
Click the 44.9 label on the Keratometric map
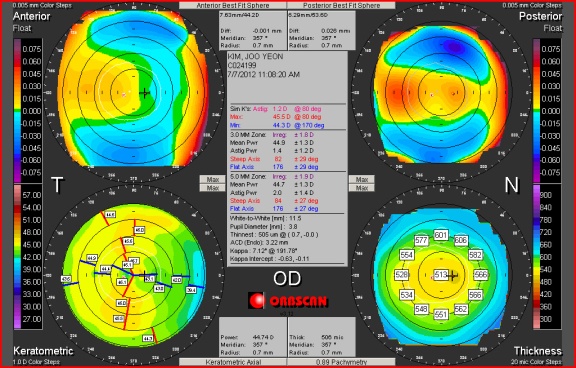pos(92,258)
